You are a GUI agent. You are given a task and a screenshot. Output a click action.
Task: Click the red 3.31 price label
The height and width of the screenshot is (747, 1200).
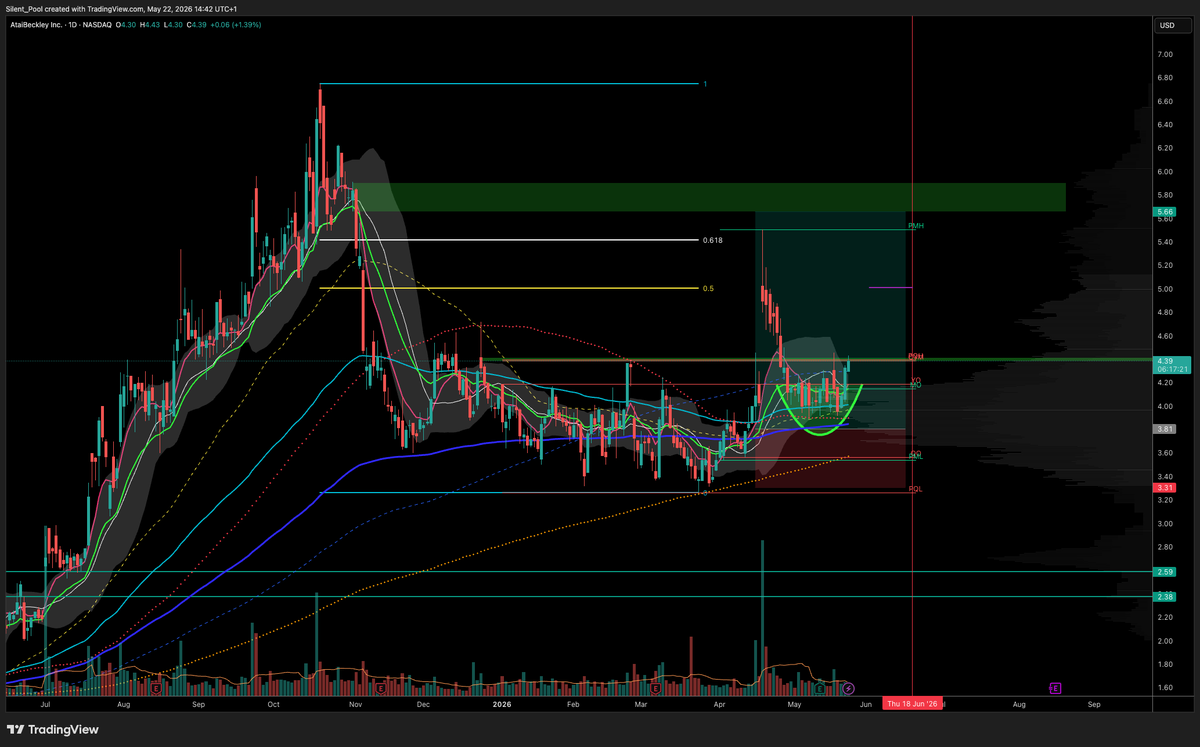(x=1166, y=487)
